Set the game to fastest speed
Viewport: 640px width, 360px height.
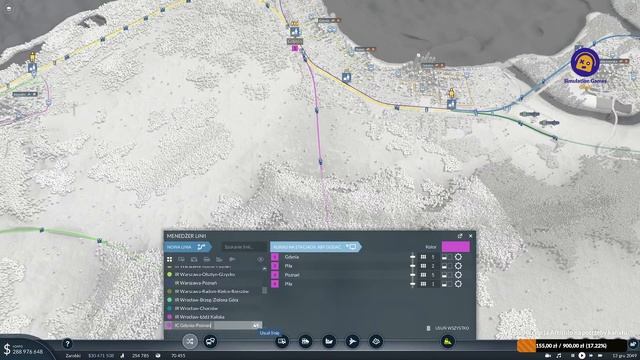tap(600, 356)
